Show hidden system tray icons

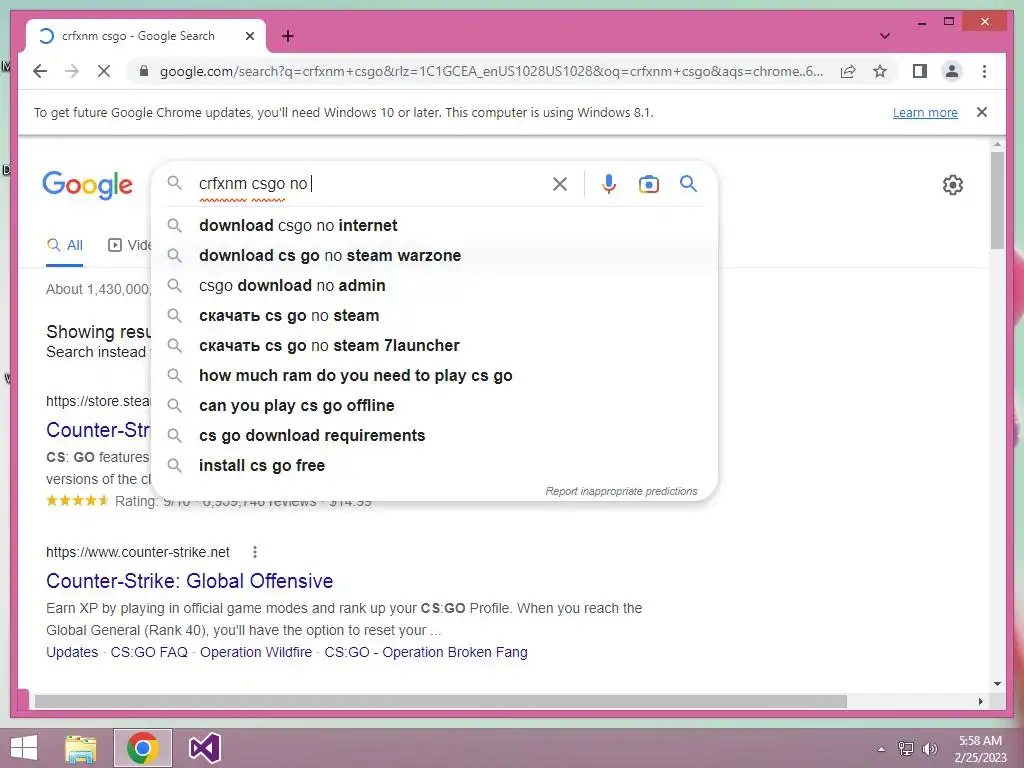pos(881,749)
